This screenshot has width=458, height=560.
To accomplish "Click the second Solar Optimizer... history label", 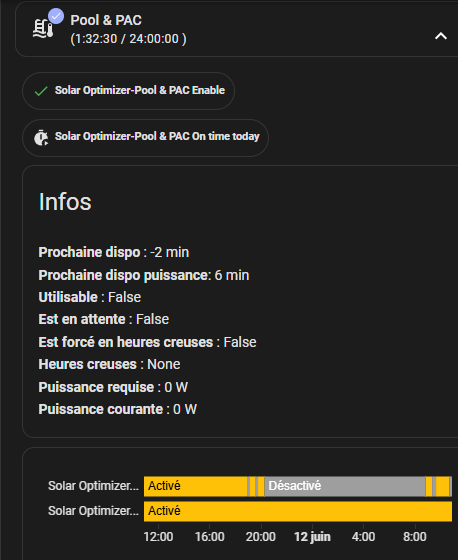I will click(93, 511).
